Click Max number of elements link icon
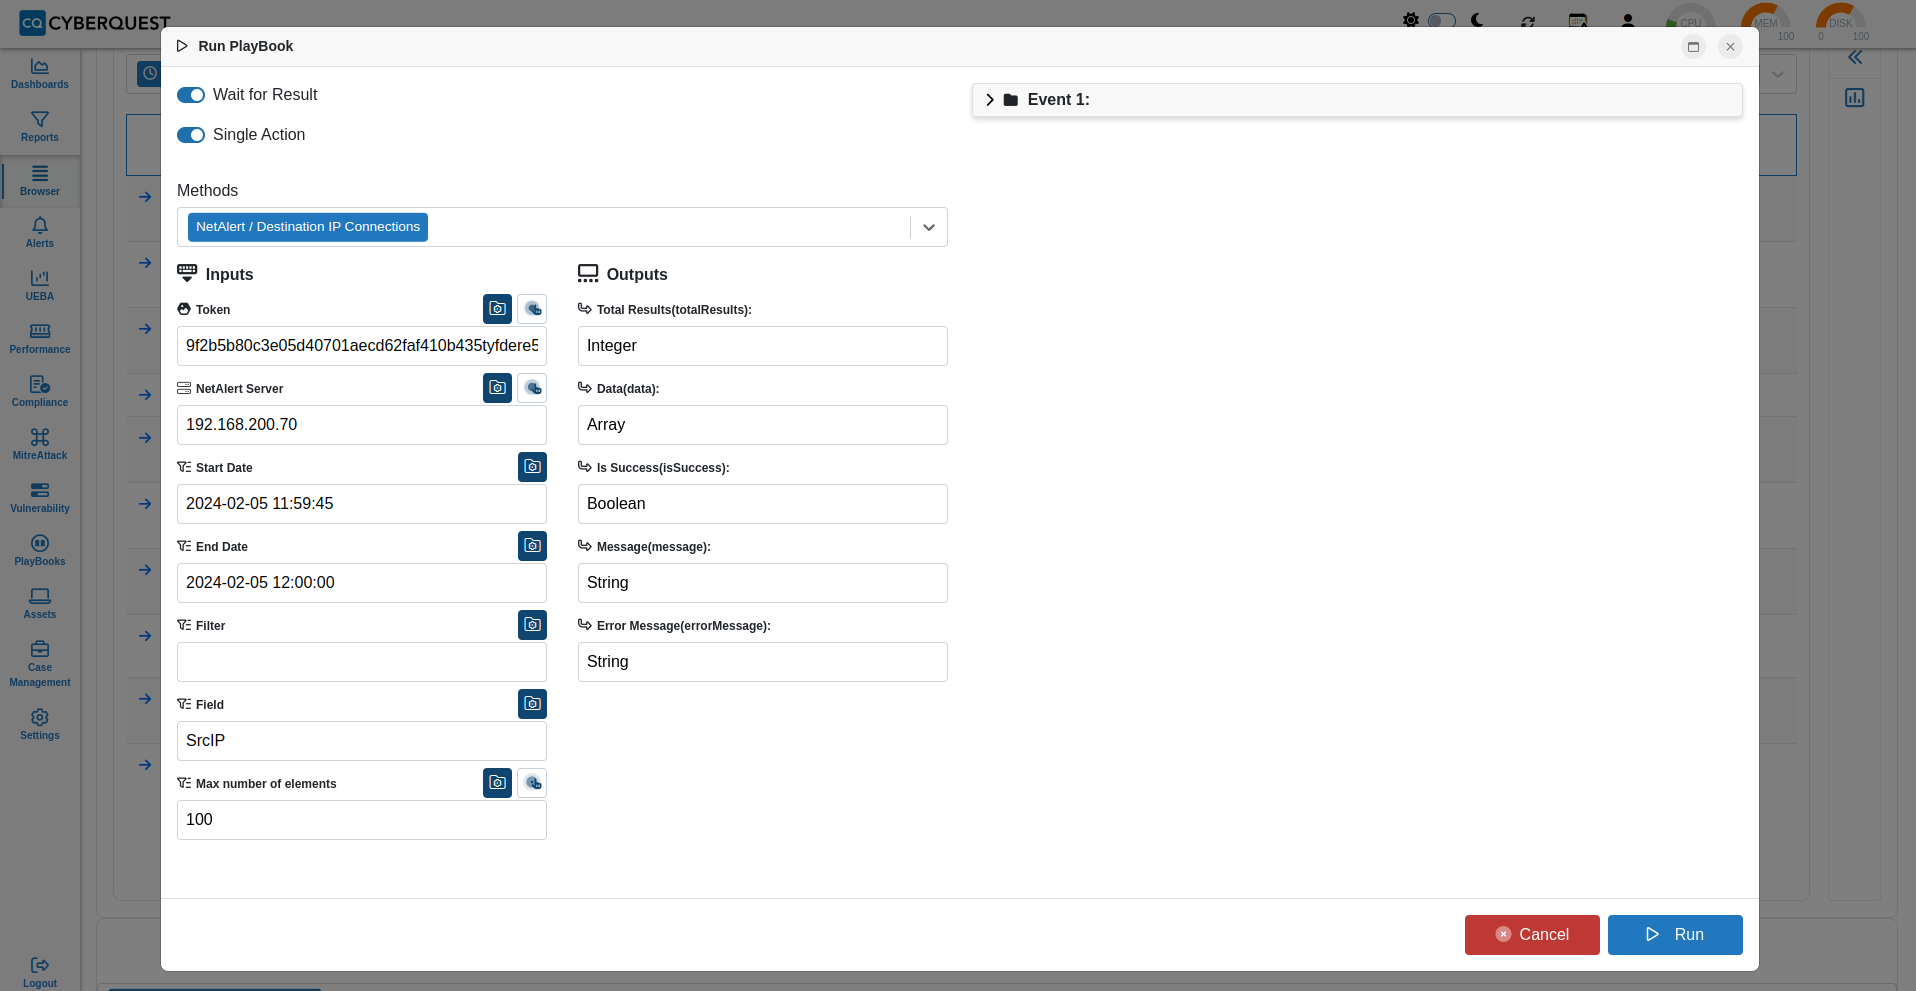The height and width of the screenshot is (991, 1916). [x=532, y=783]
